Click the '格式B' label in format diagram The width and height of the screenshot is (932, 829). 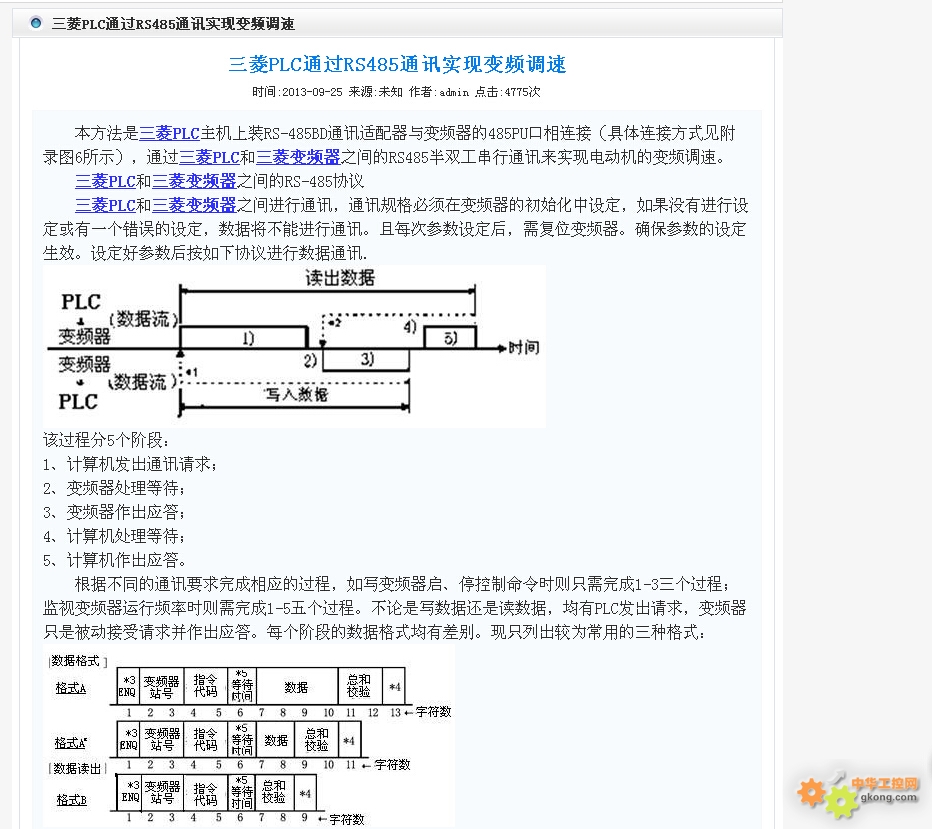click(71, 800)
